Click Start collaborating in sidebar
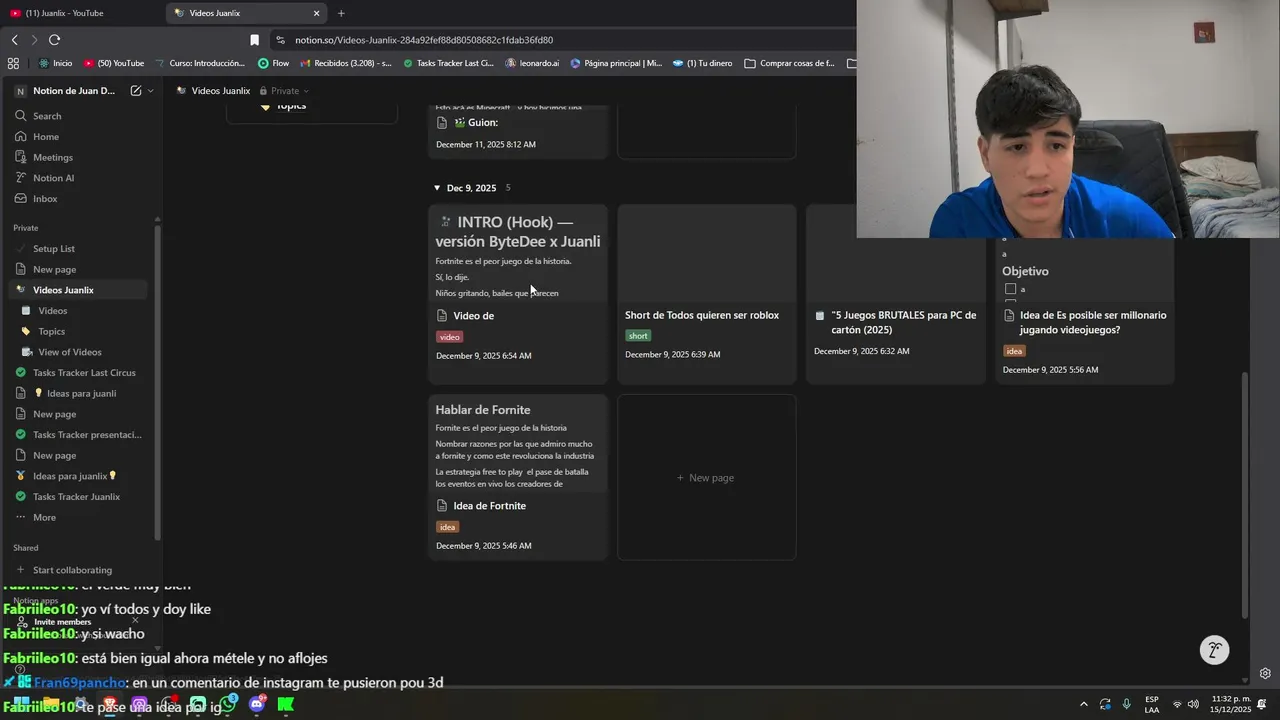The image size is (1280, 720). tap(80, 570)
